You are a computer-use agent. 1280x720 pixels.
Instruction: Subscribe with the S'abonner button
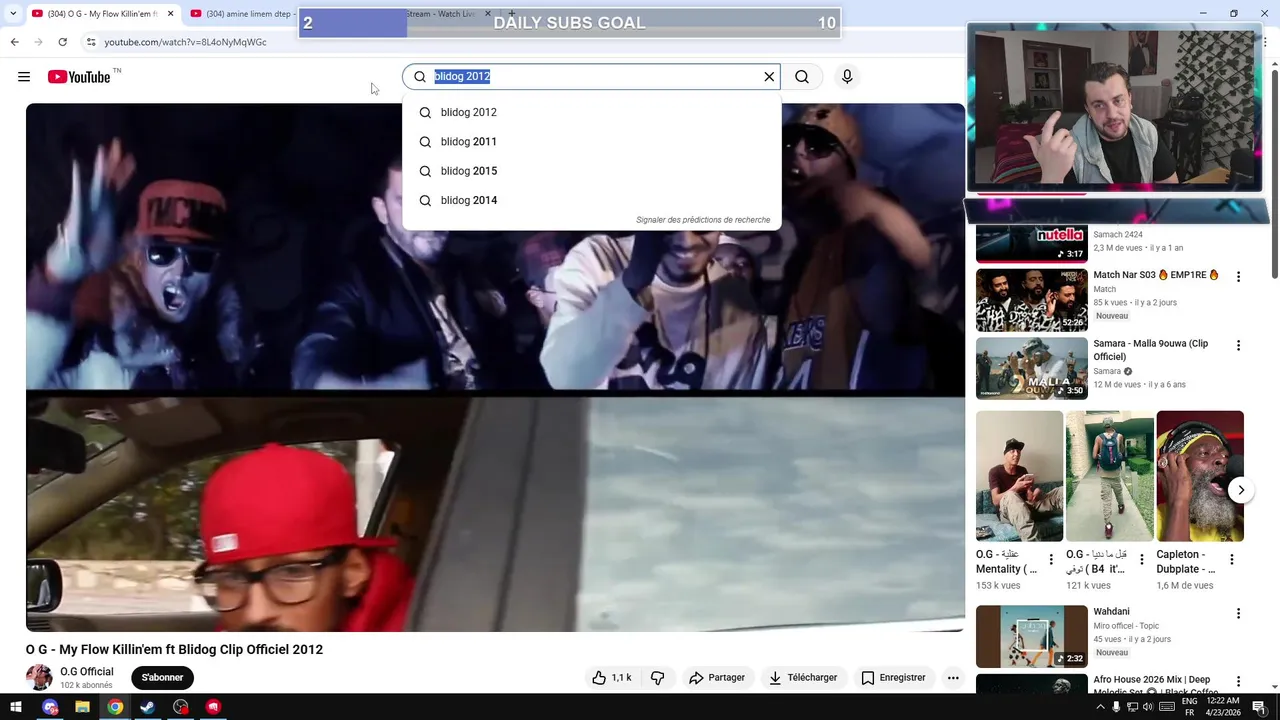pyautogui.click(x=162, y=678)
